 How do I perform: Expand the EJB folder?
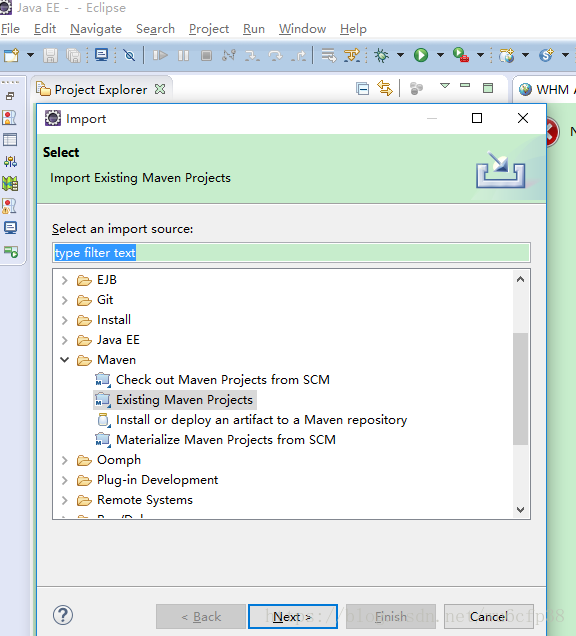tap(64, 280)
